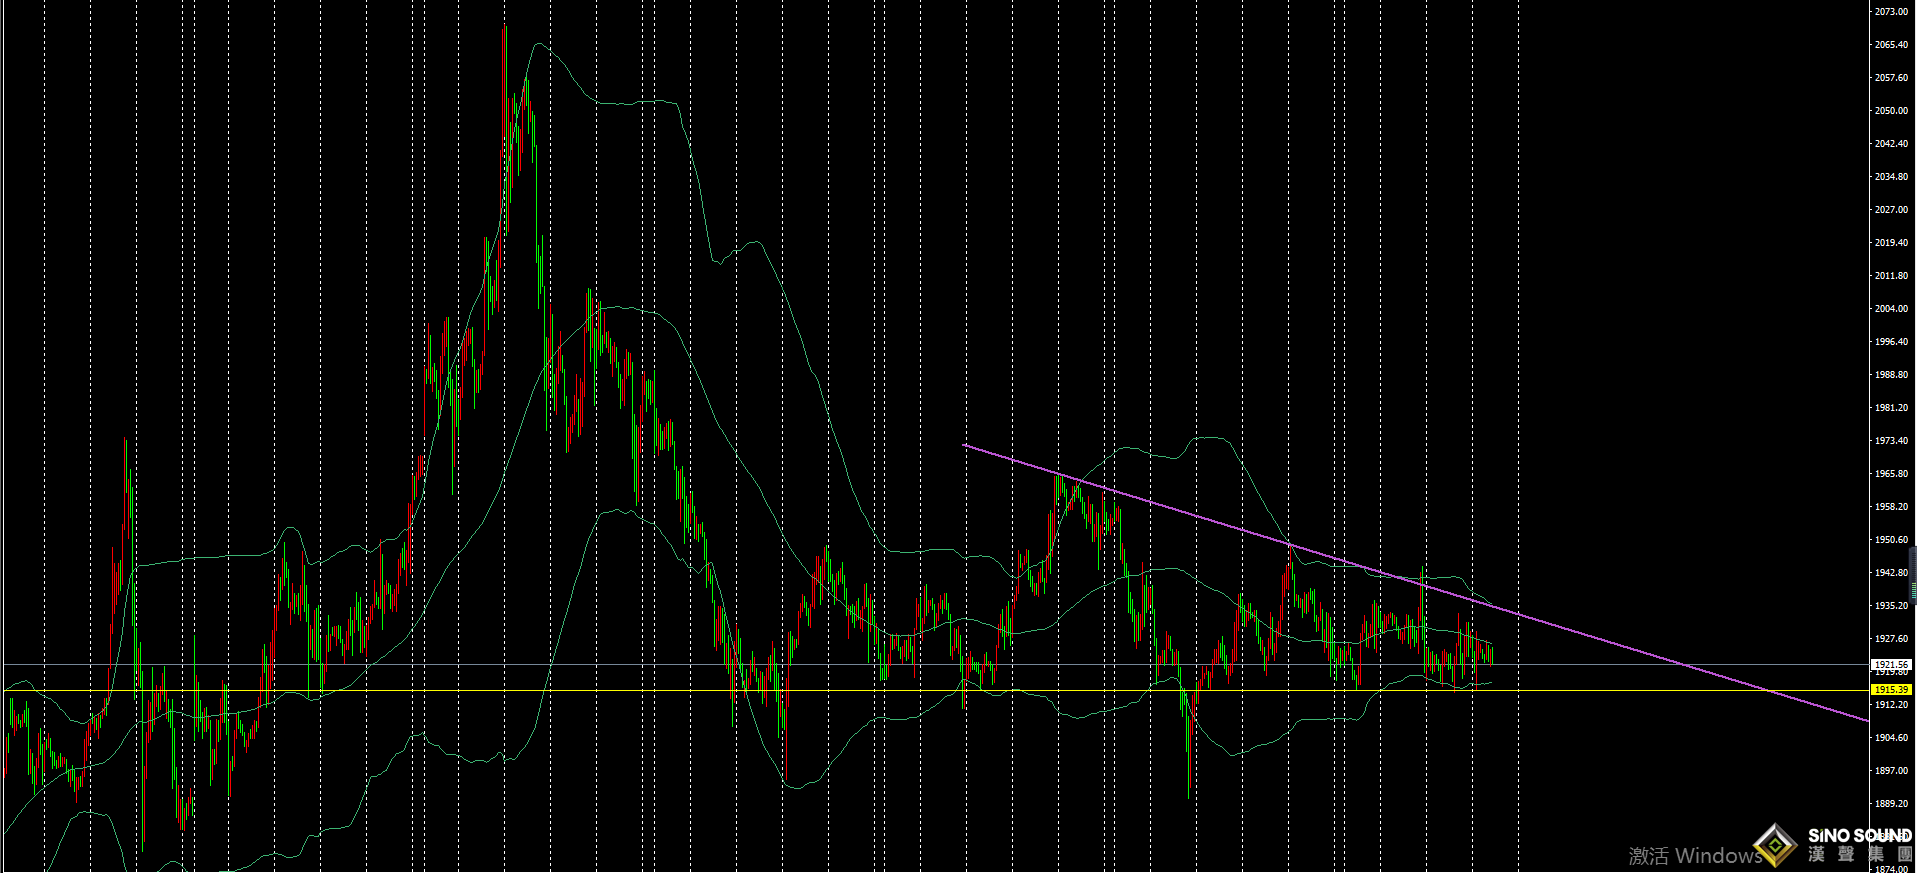Click the 2050.00 label on price axis
The height and width of the screenshot is (873, 1917).
coord(1890,111)
